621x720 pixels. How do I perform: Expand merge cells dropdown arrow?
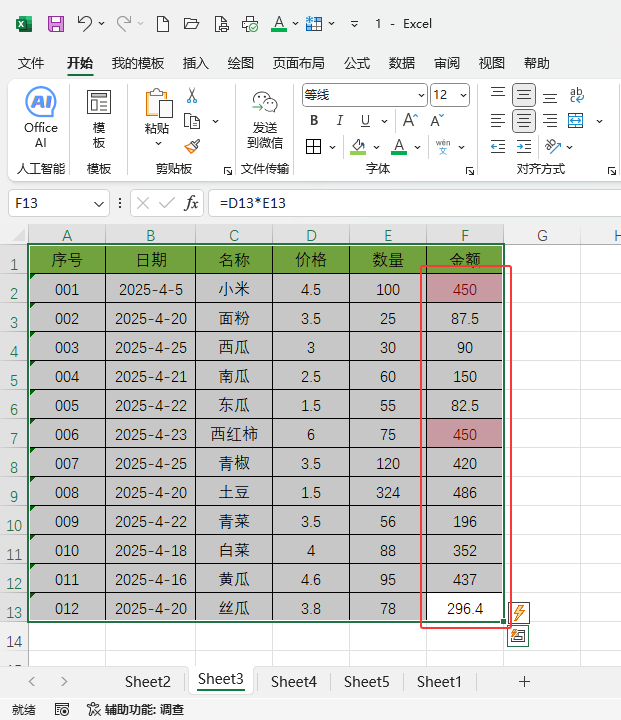(x=599, y=121)
